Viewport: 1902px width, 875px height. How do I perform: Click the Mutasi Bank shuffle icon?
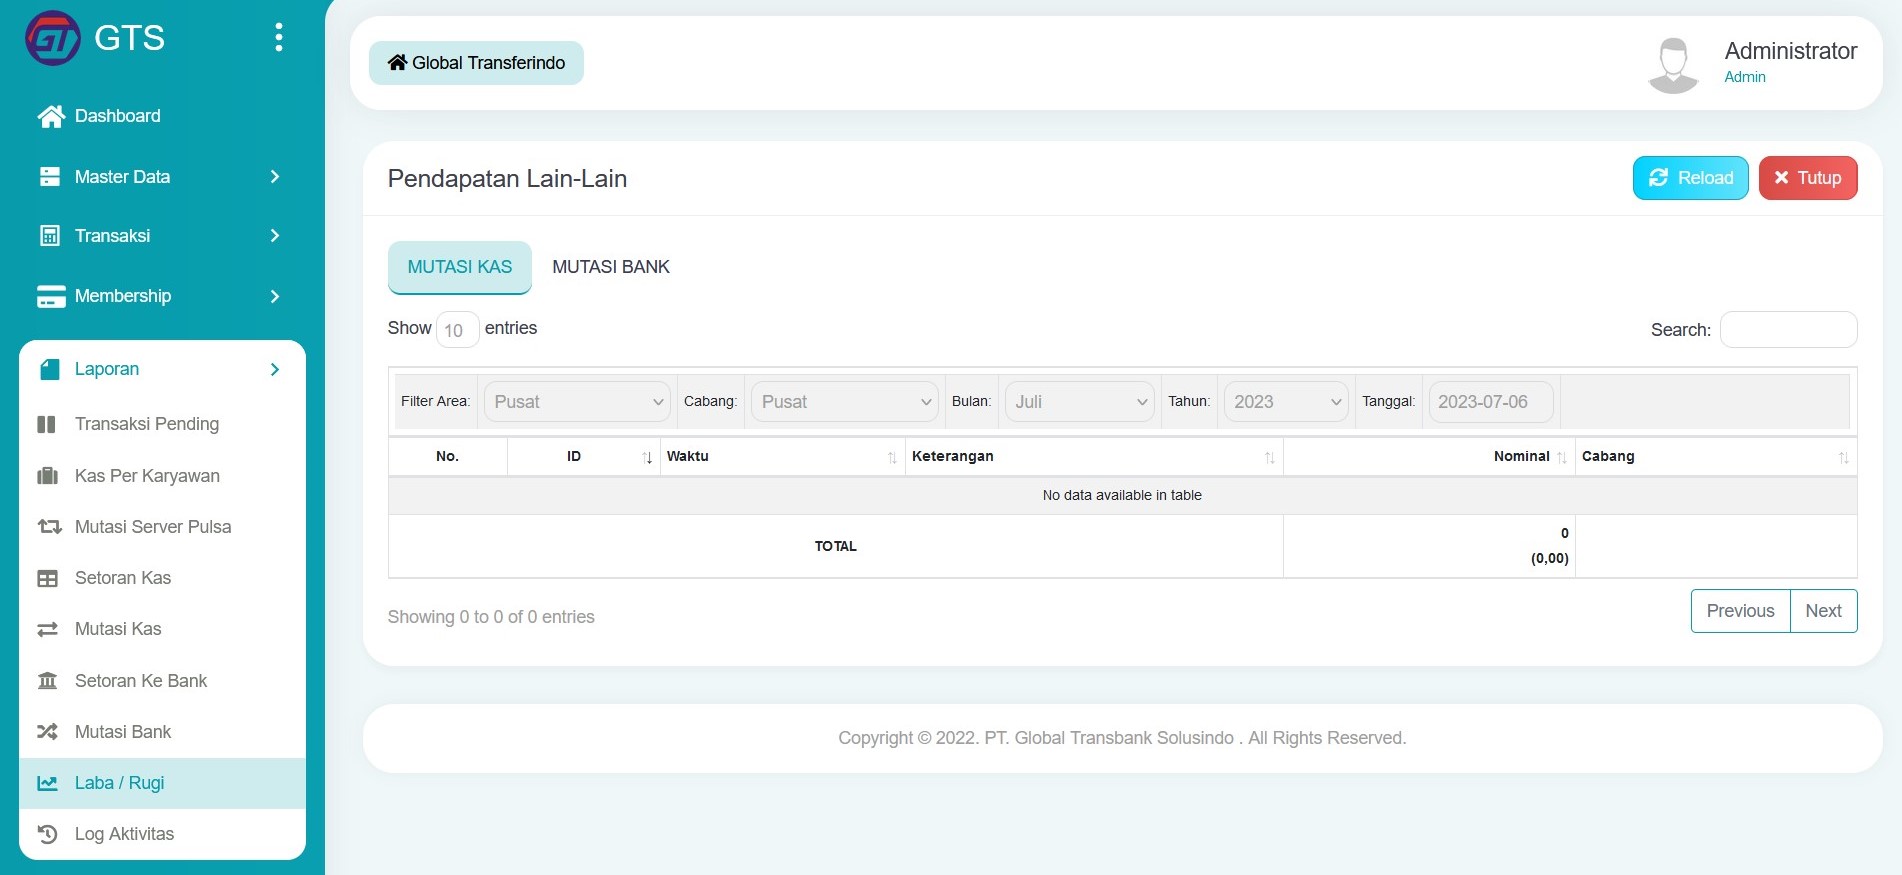(47, 732)
